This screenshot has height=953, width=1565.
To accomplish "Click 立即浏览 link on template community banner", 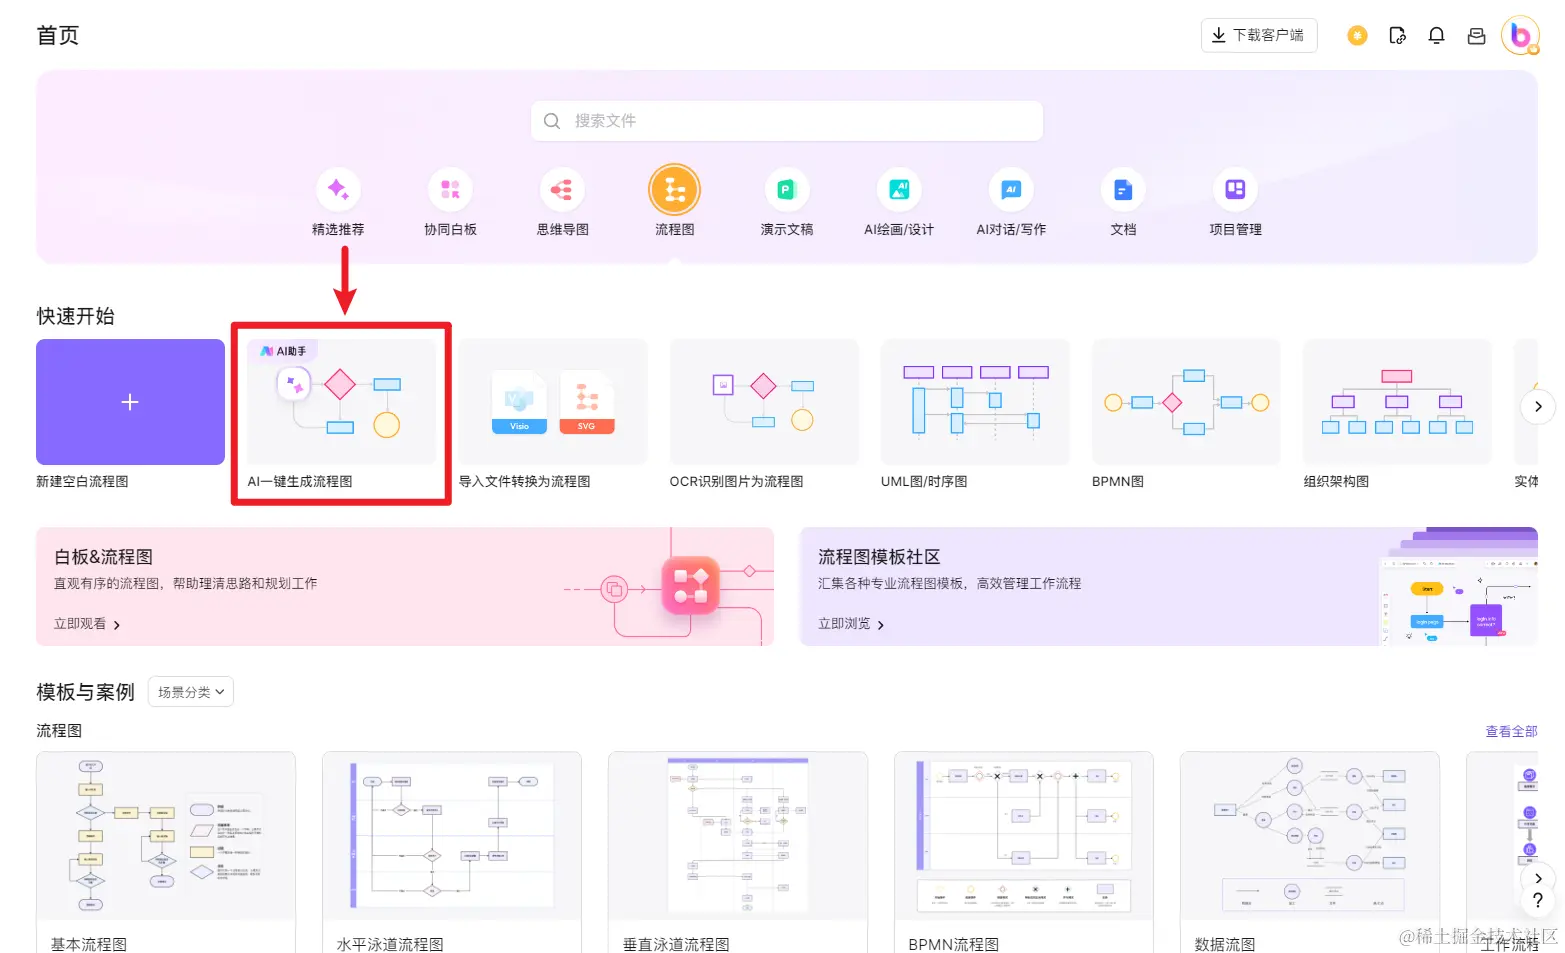I will click(851, 624).
